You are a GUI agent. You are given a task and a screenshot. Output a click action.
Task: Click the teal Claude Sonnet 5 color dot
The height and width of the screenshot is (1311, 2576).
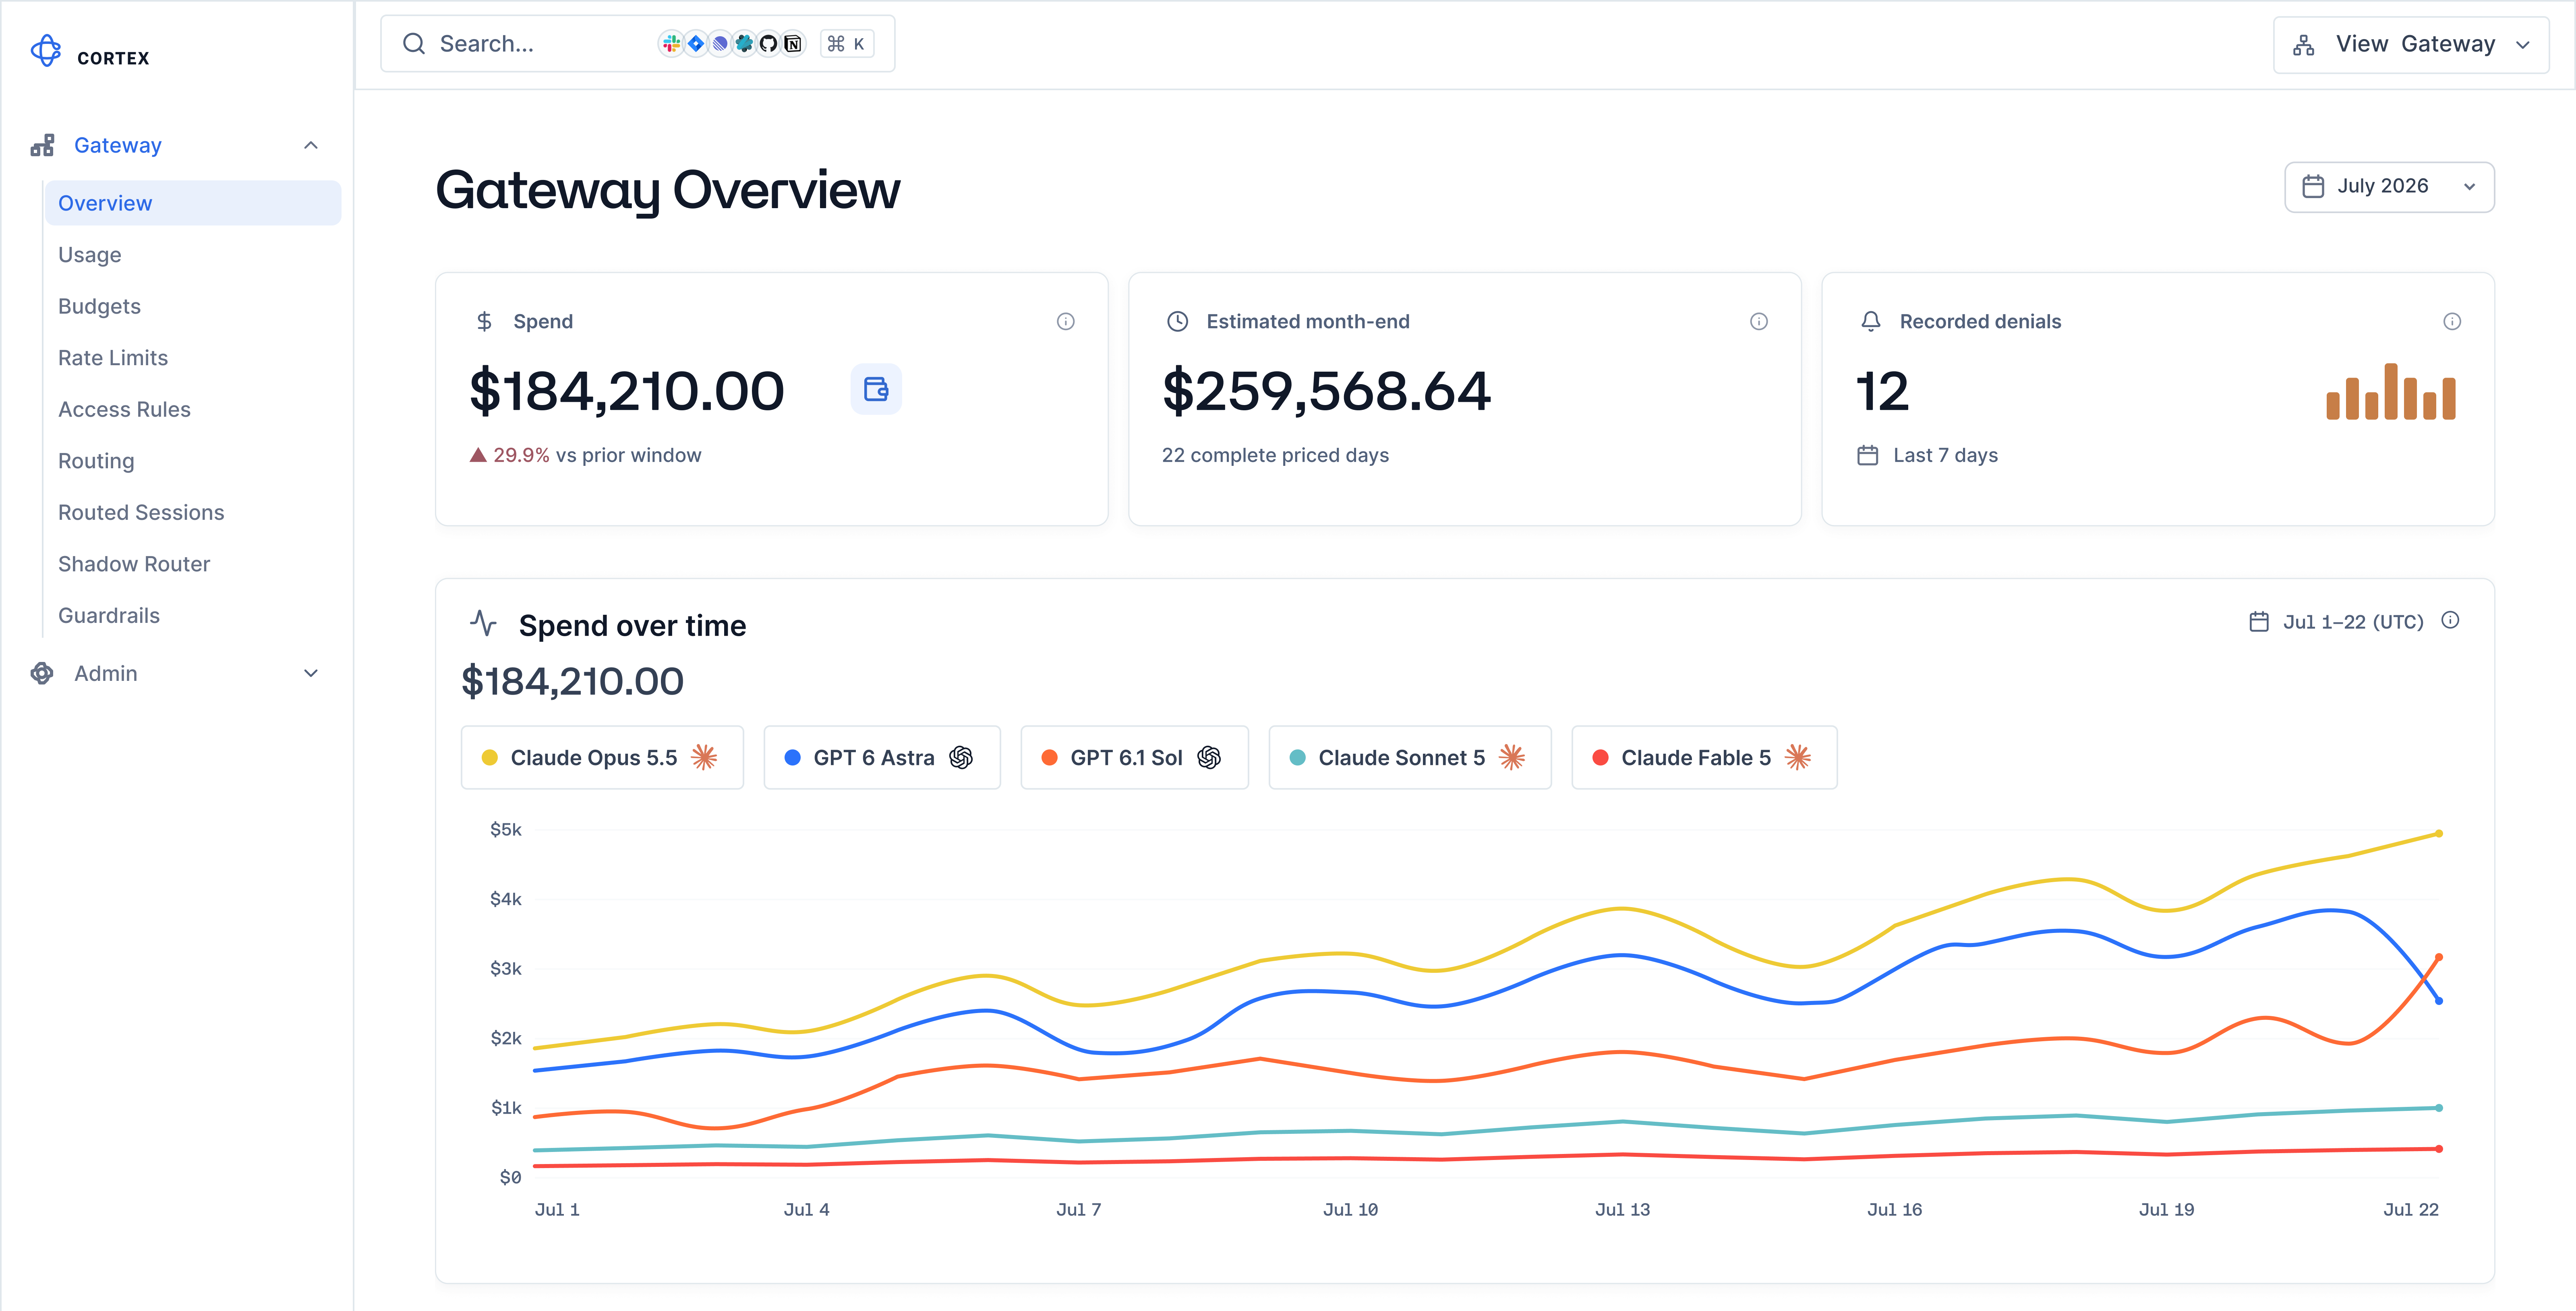click(x=1298, y=758)
